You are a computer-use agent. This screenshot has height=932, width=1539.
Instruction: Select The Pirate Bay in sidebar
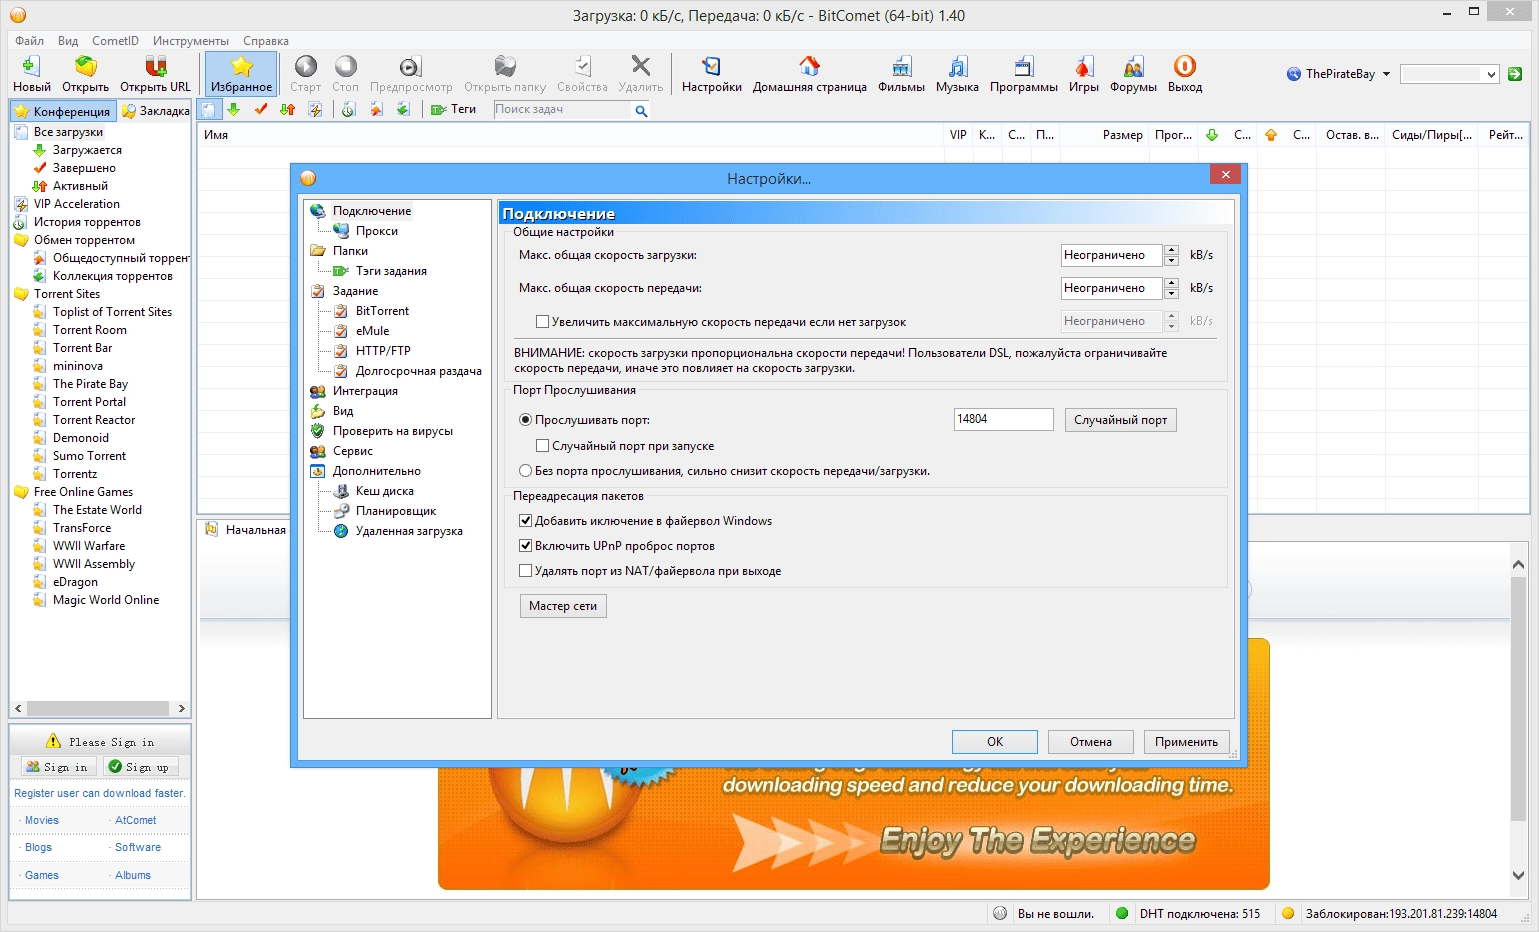click(x=90, y=384)
